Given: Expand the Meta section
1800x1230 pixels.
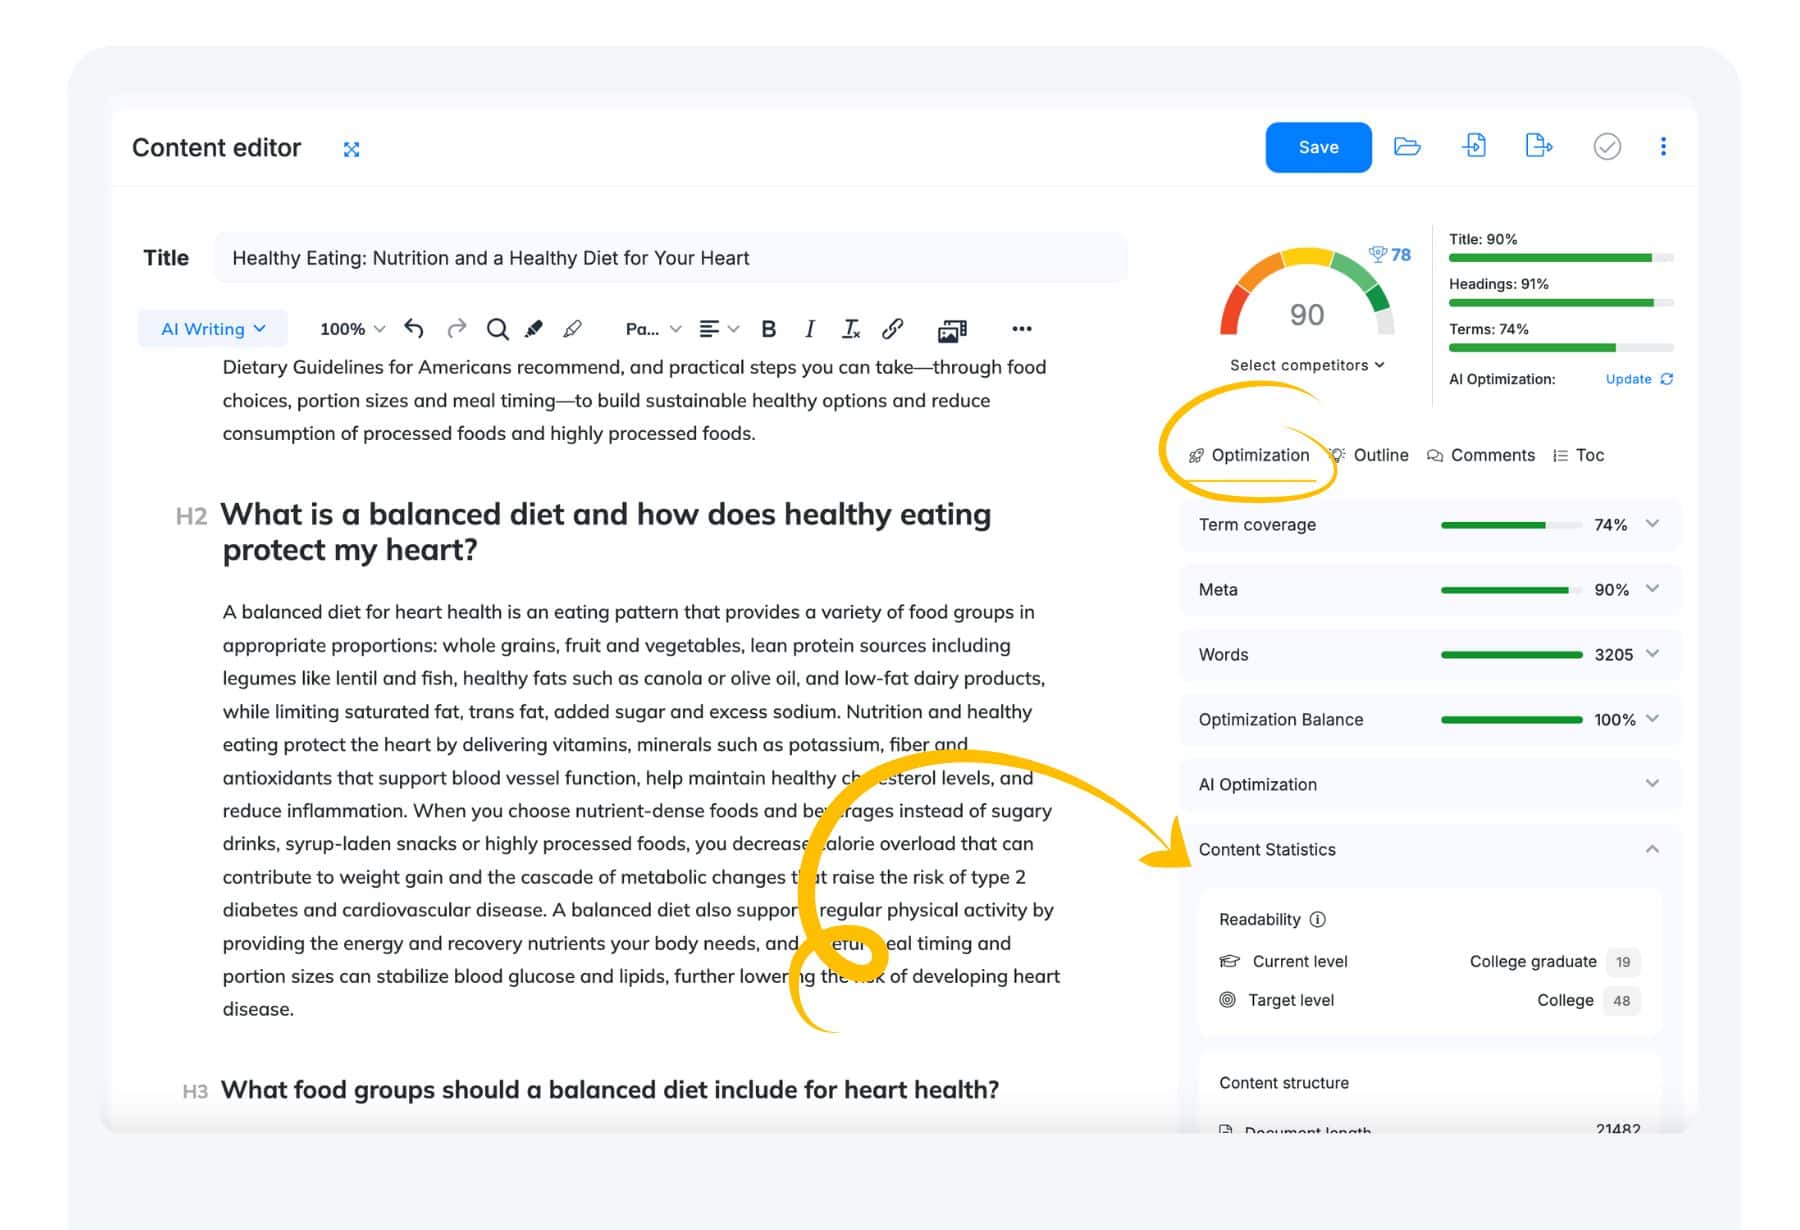Looking at the screenshot, I should tap(1430, 589).
